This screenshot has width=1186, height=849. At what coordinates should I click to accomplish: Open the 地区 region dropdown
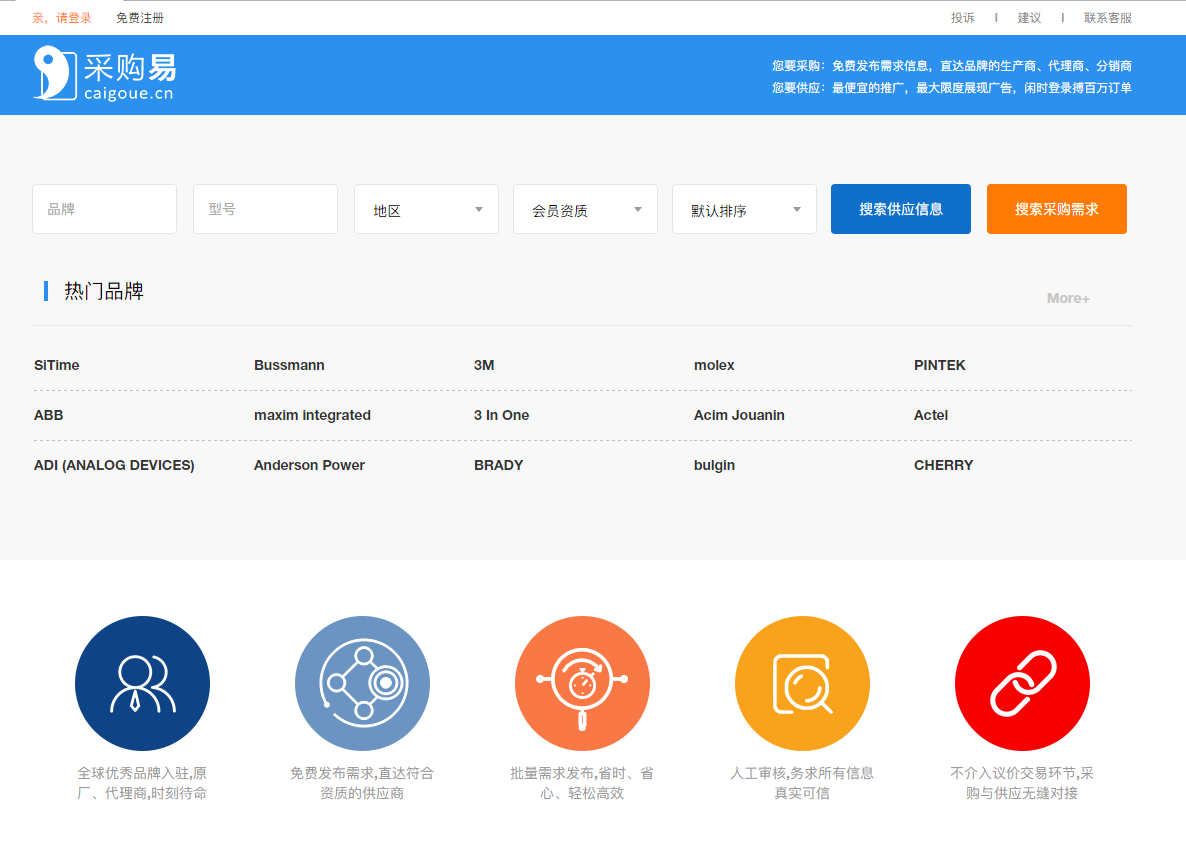426,210
